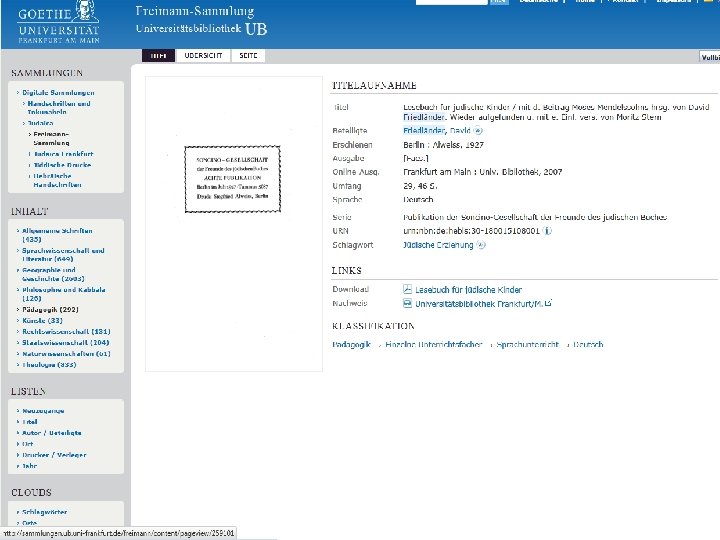This screenshot has height=540, width=720.
Task: Open info icon beside Friedländer, David
Action: point(478,131)
